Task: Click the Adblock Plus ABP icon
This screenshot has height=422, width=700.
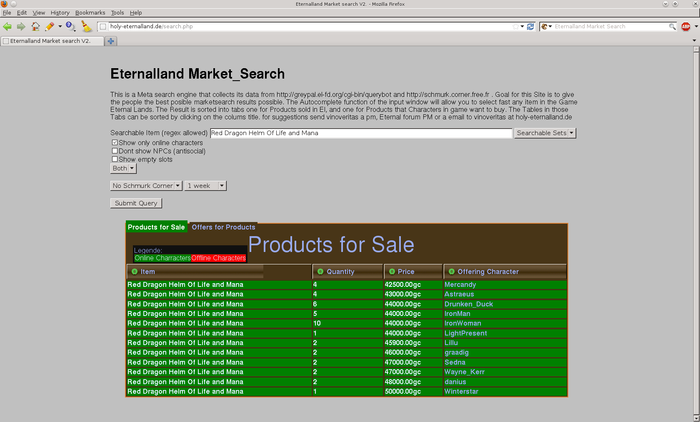Action: [686, 27]
